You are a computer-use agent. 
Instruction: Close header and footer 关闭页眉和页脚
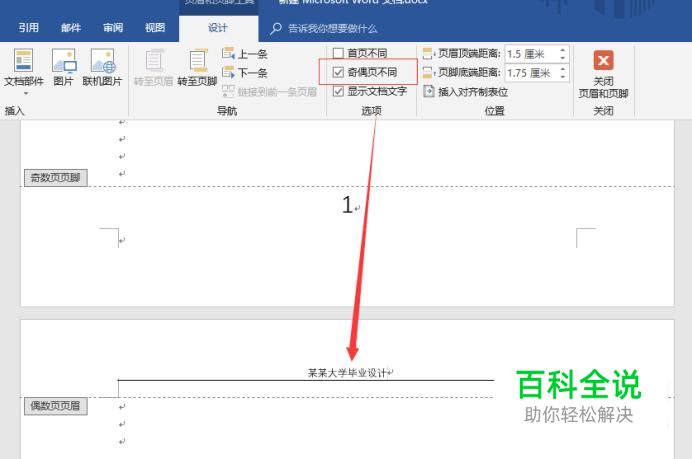pos(603,74)
